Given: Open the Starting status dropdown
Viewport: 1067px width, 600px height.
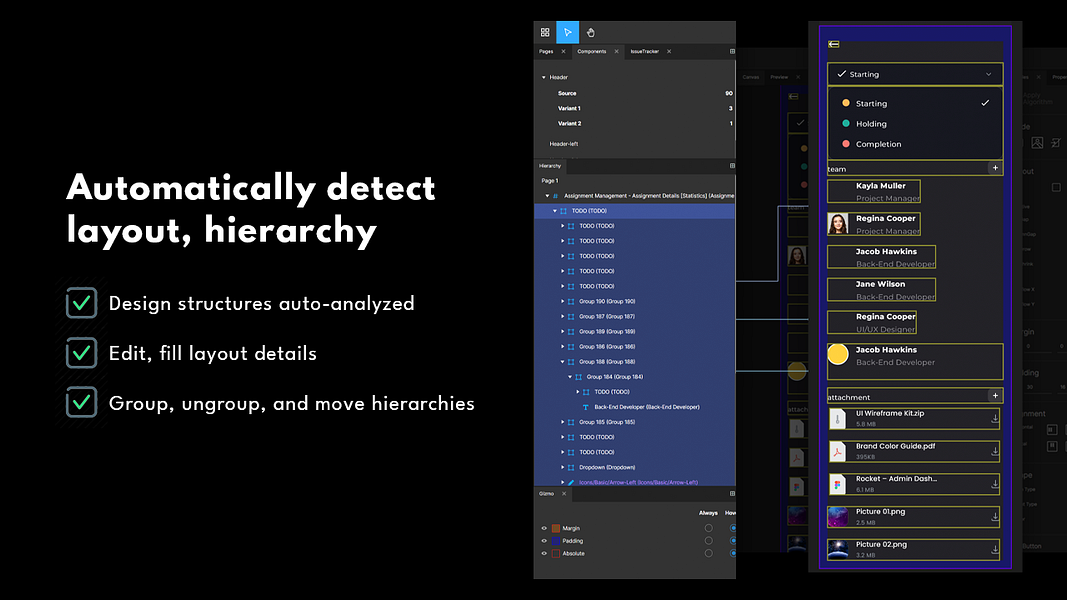Looking at the screenshot, I should (914, 74).
